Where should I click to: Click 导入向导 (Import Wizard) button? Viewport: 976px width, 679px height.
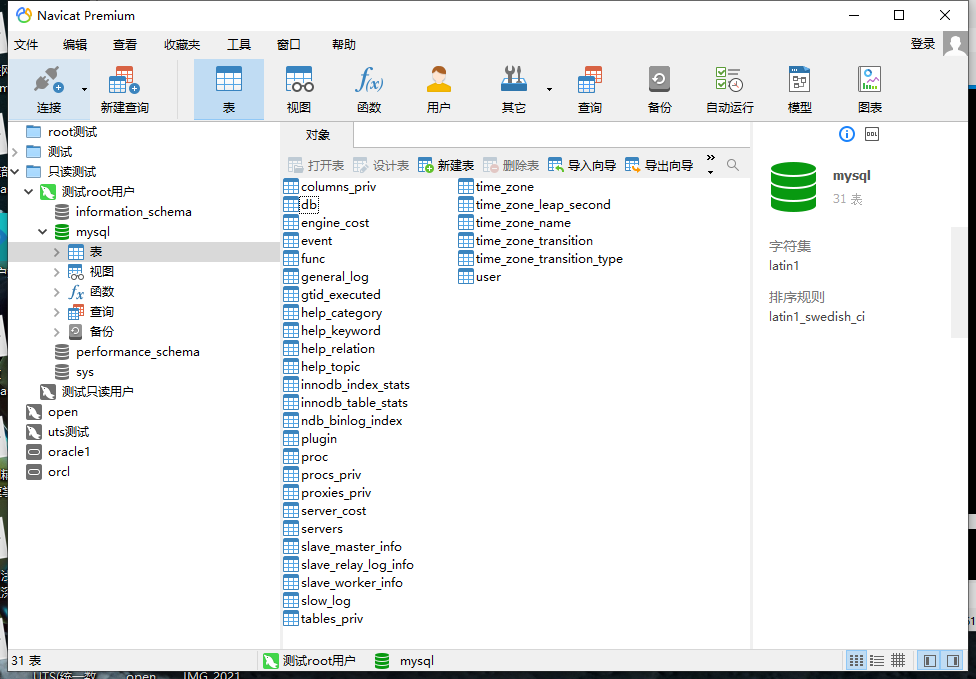pos(582,166)
